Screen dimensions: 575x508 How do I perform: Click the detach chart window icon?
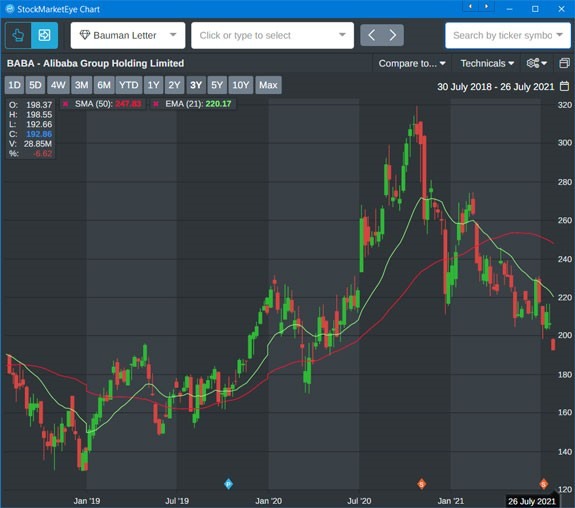click(x=564, y=63)
